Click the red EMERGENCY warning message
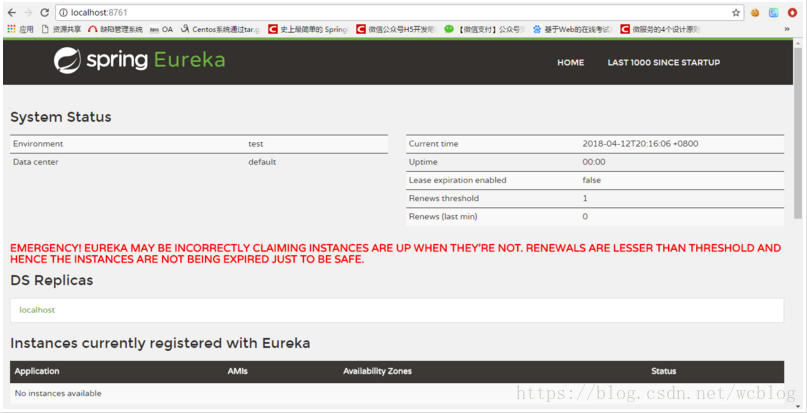The height and width of the screenshot is (413, 807). [396, 253]
